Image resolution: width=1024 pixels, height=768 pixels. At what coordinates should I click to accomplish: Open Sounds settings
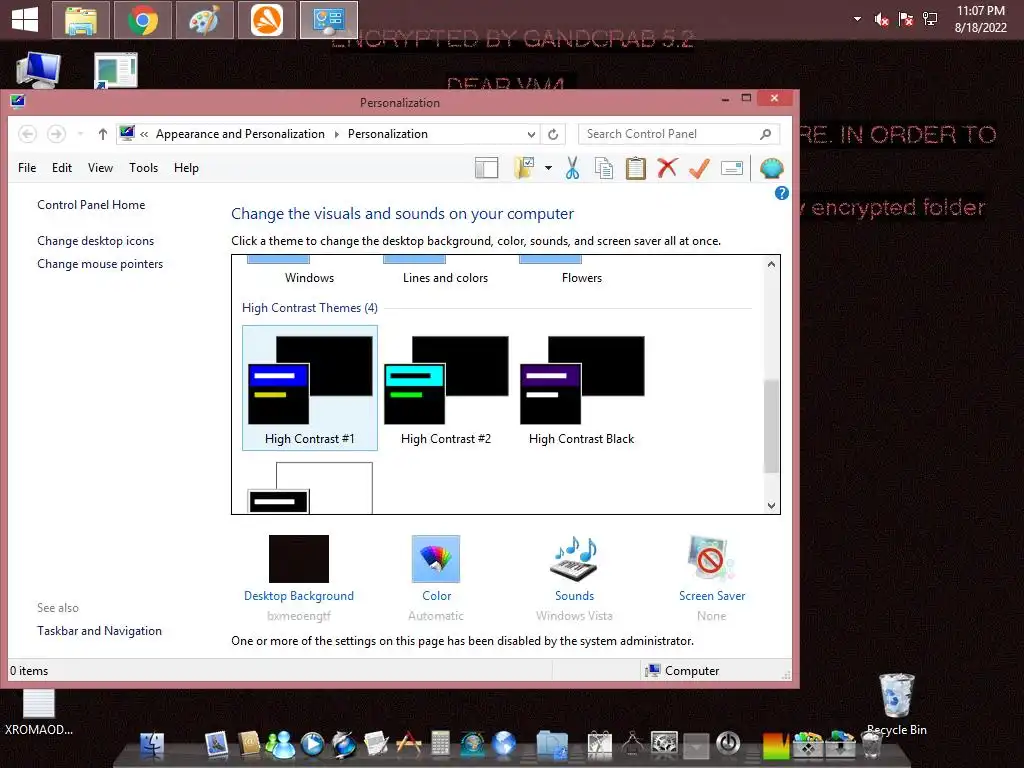tap(574, 578)
